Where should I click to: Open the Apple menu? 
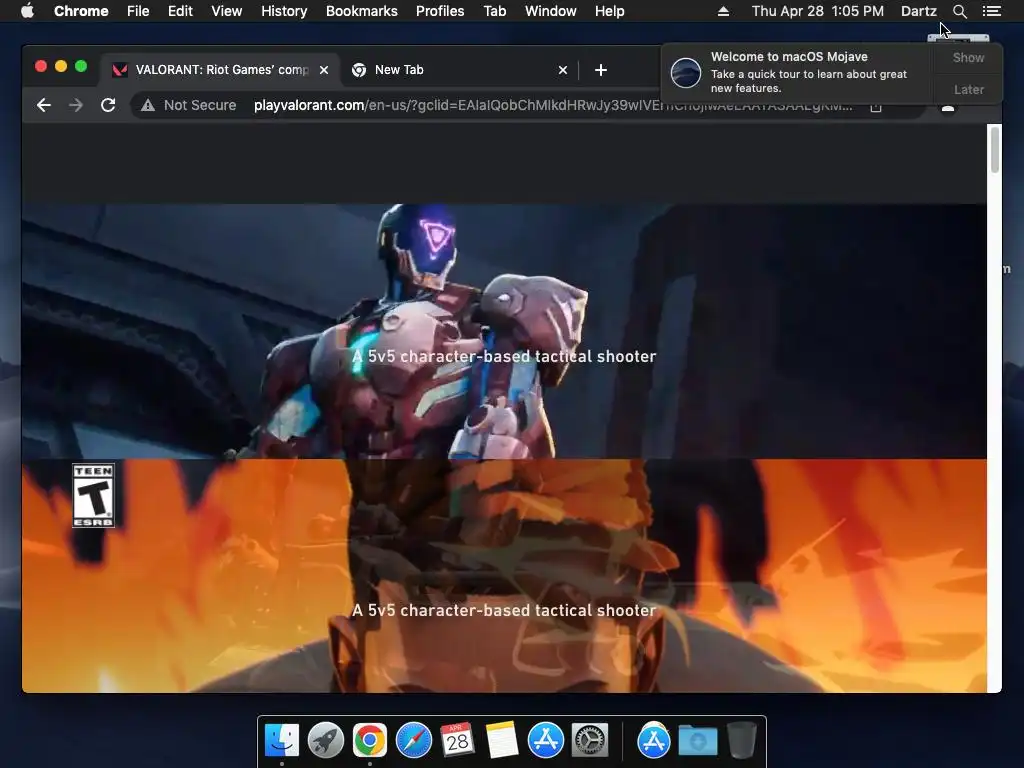click(x=27, y=11)
